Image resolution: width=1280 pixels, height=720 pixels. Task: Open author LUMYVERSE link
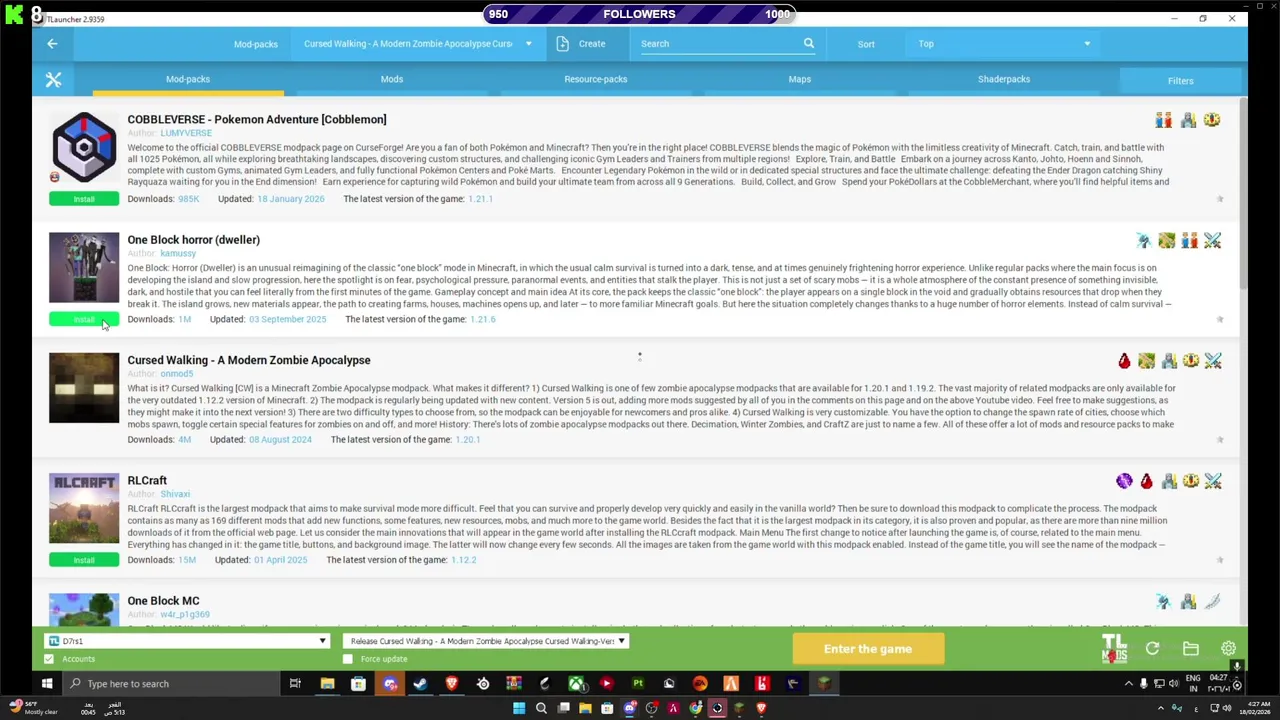tap(186, 133)
